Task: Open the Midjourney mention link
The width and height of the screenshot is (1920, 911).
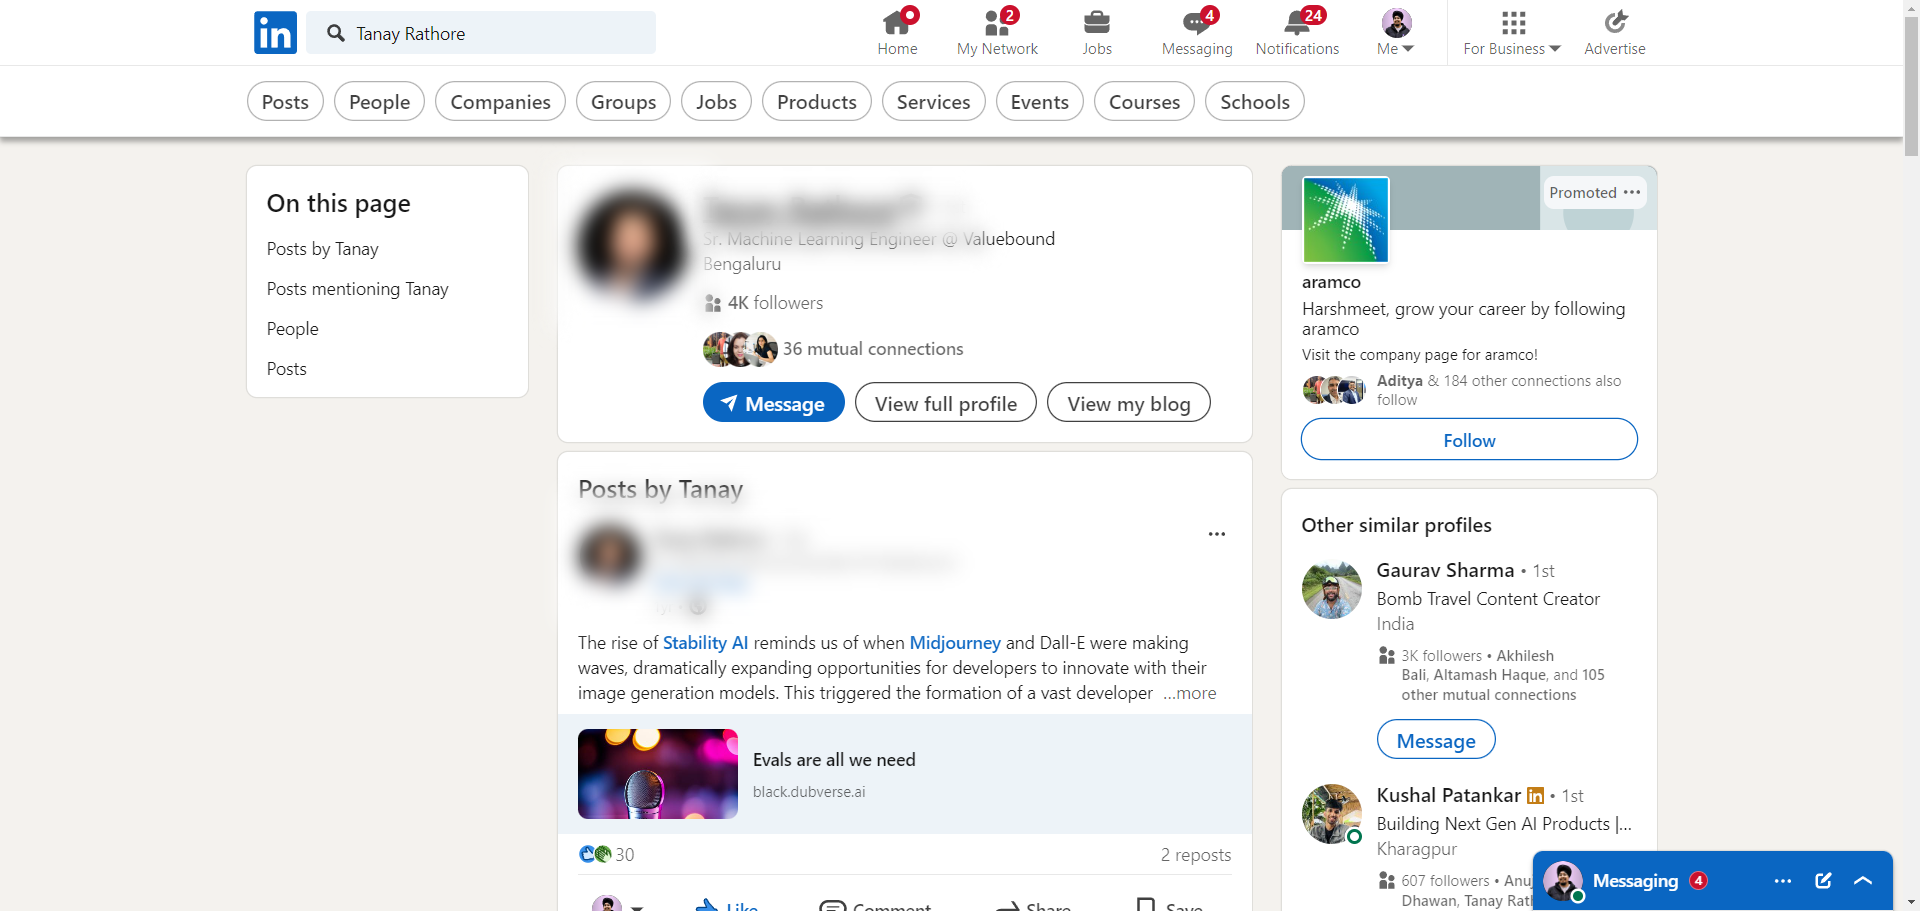Action: tap(955, 643)
